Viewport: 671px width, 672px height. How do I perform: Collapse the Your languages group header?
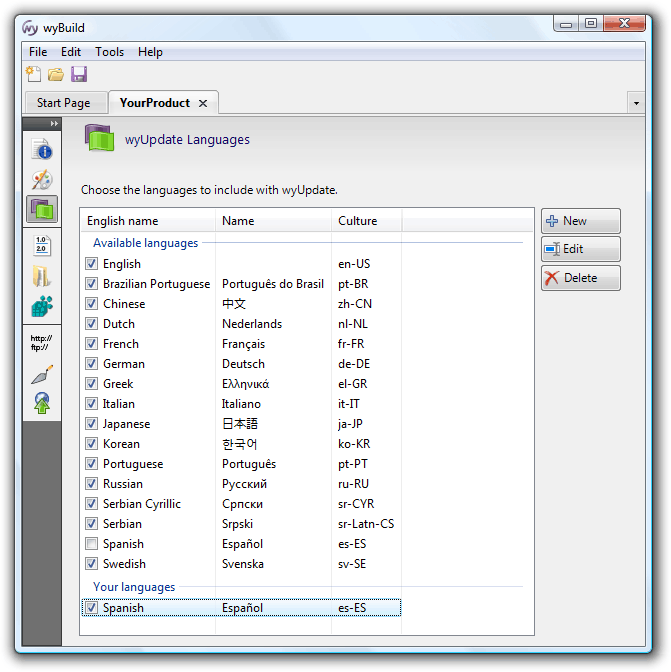pos(134,587)
